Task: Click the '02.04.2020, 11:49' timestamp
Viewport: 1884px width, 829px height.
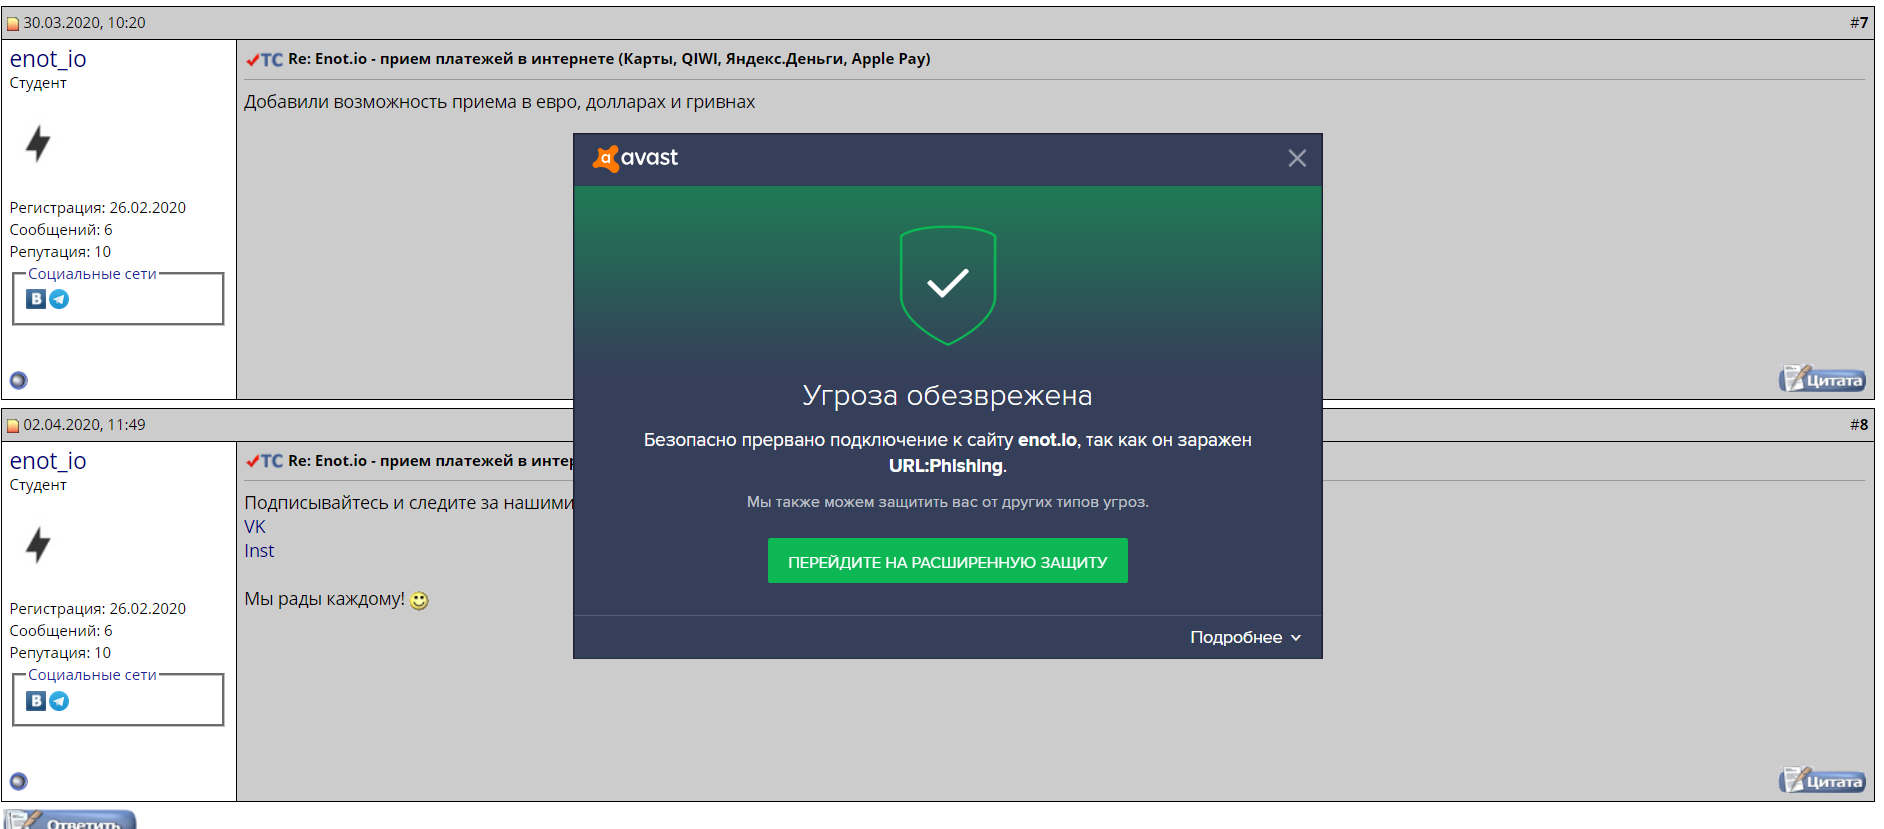Action: point(84,425)
